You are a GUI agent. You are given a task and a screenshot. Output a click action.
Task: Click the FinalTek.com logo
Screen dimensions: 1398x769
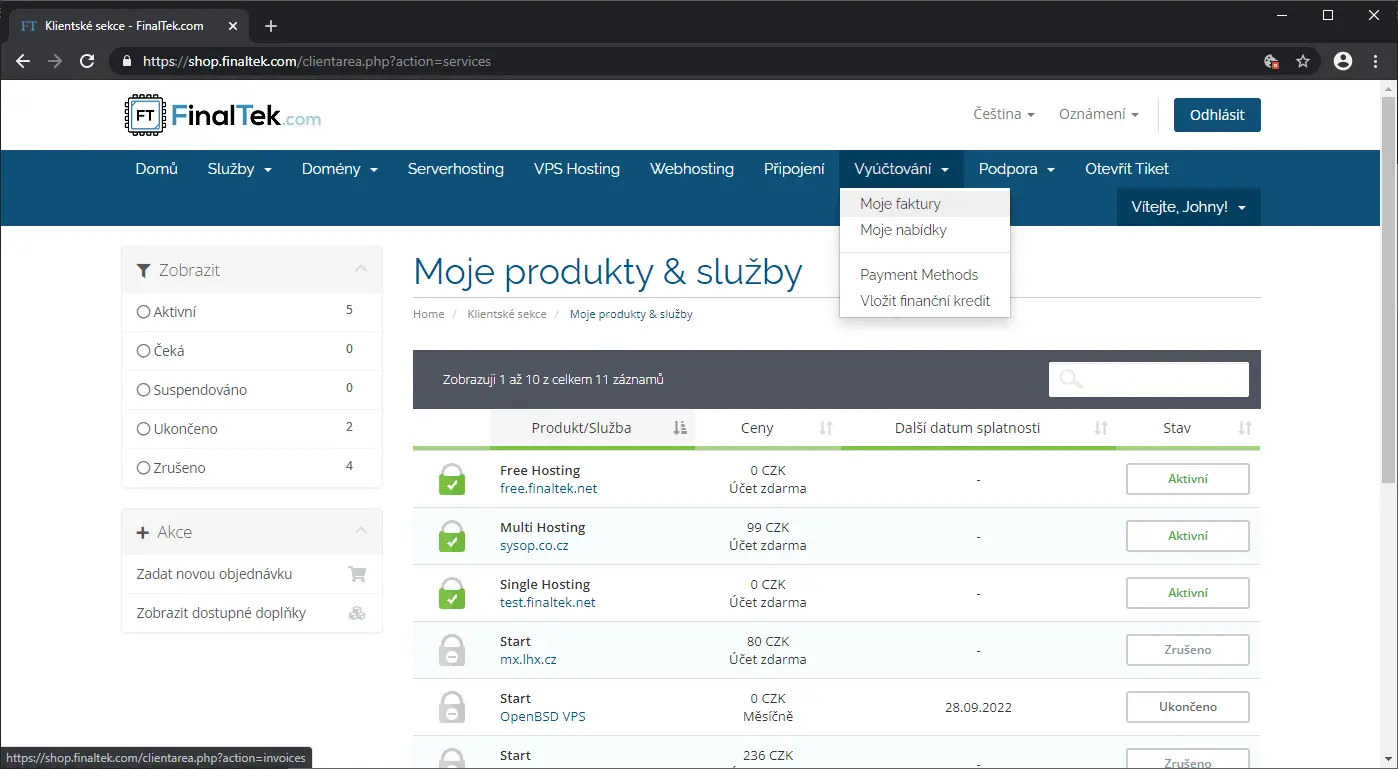223,116
